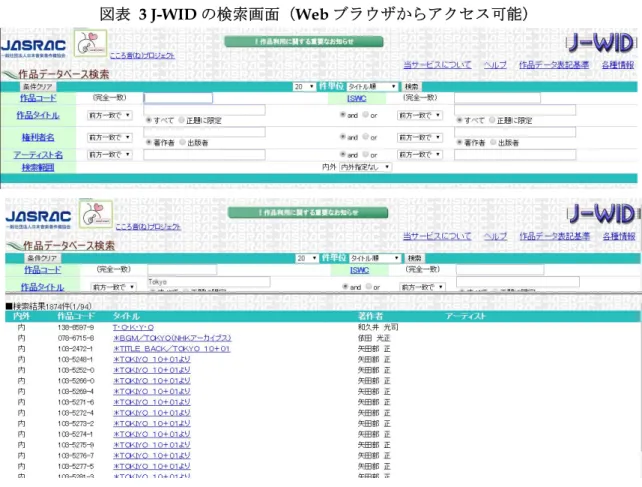Image resolution: width=642 pixels, height=487 pixels.
Task: Click the こころ音 heart icon on the Tokyo results page
Action: coord(96,214)
